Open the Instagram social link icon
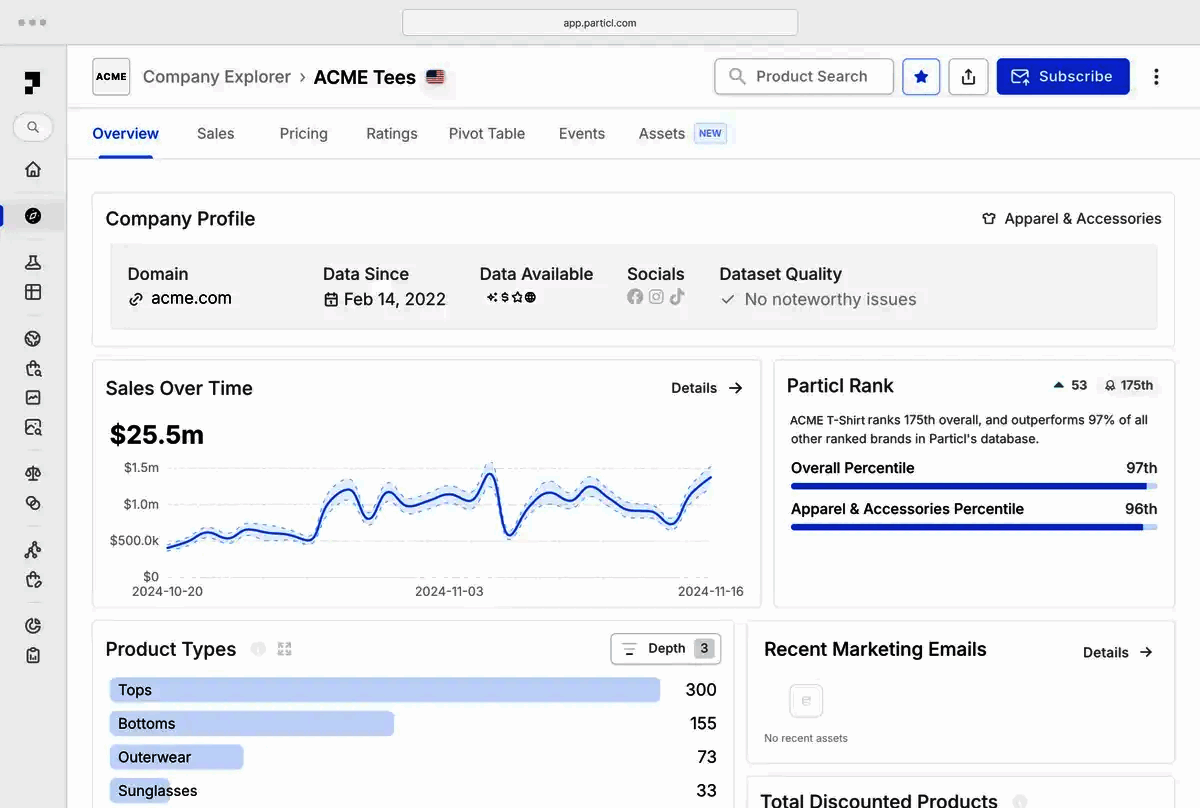The width and height of the screenshot is (1200, 808). [x=656, y=297]
